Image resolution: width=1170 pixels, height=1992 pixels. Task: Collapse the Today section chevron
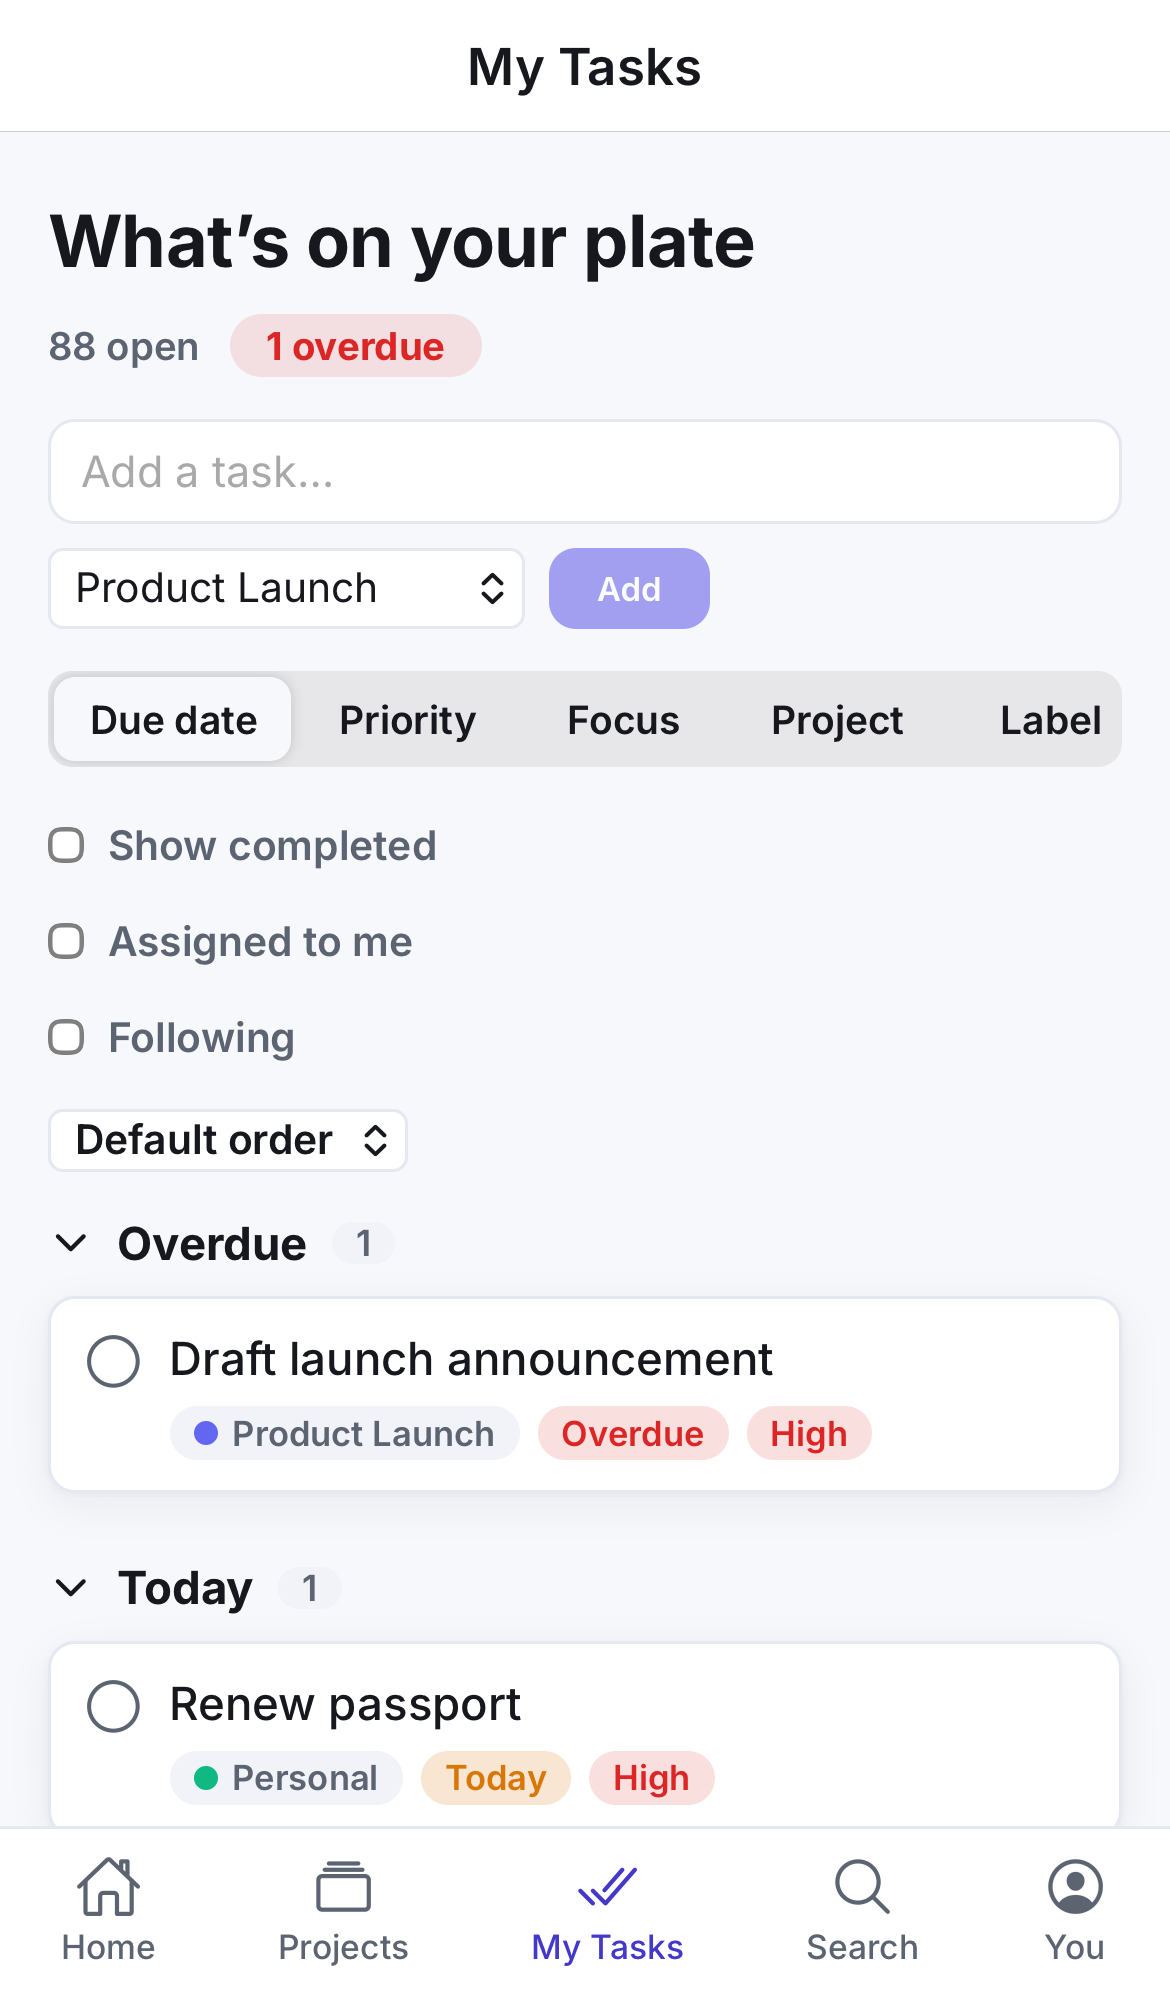[71, 1588]
